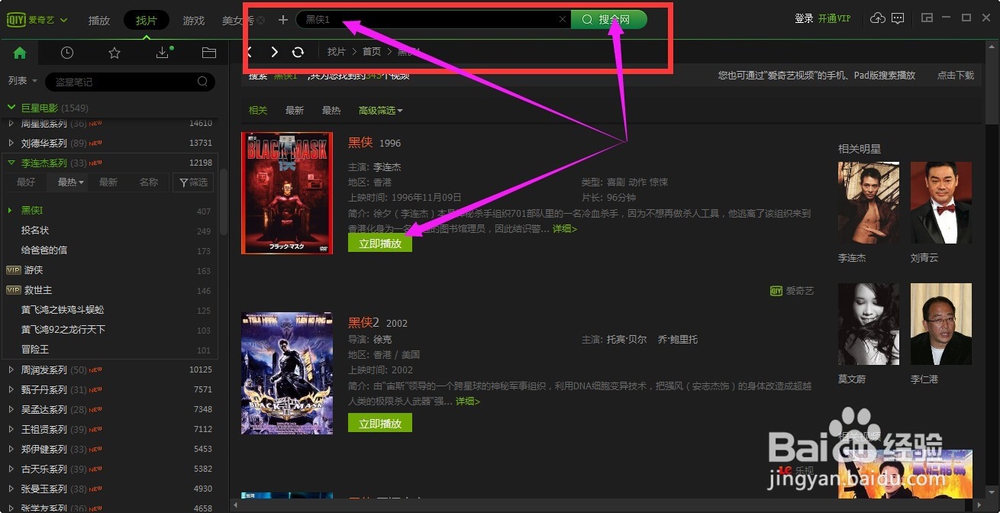Image resolution: width=1000 pixels, height=513 pixels.
Task: Open favorites star icon in sidebar
Action: pyautogui.click(x=114, y=53)
